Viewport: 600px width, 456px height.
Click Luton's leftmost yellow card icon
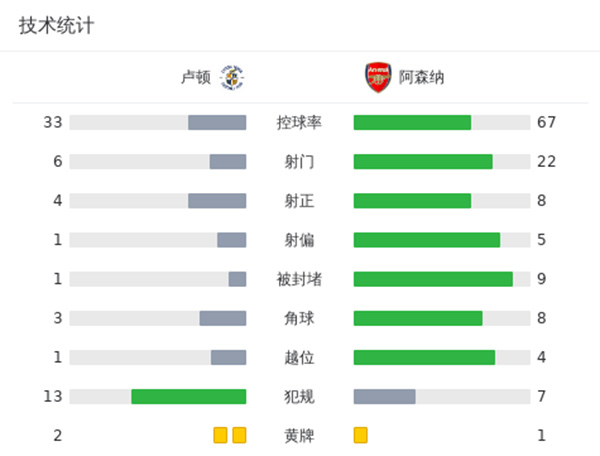coord(220,435)
